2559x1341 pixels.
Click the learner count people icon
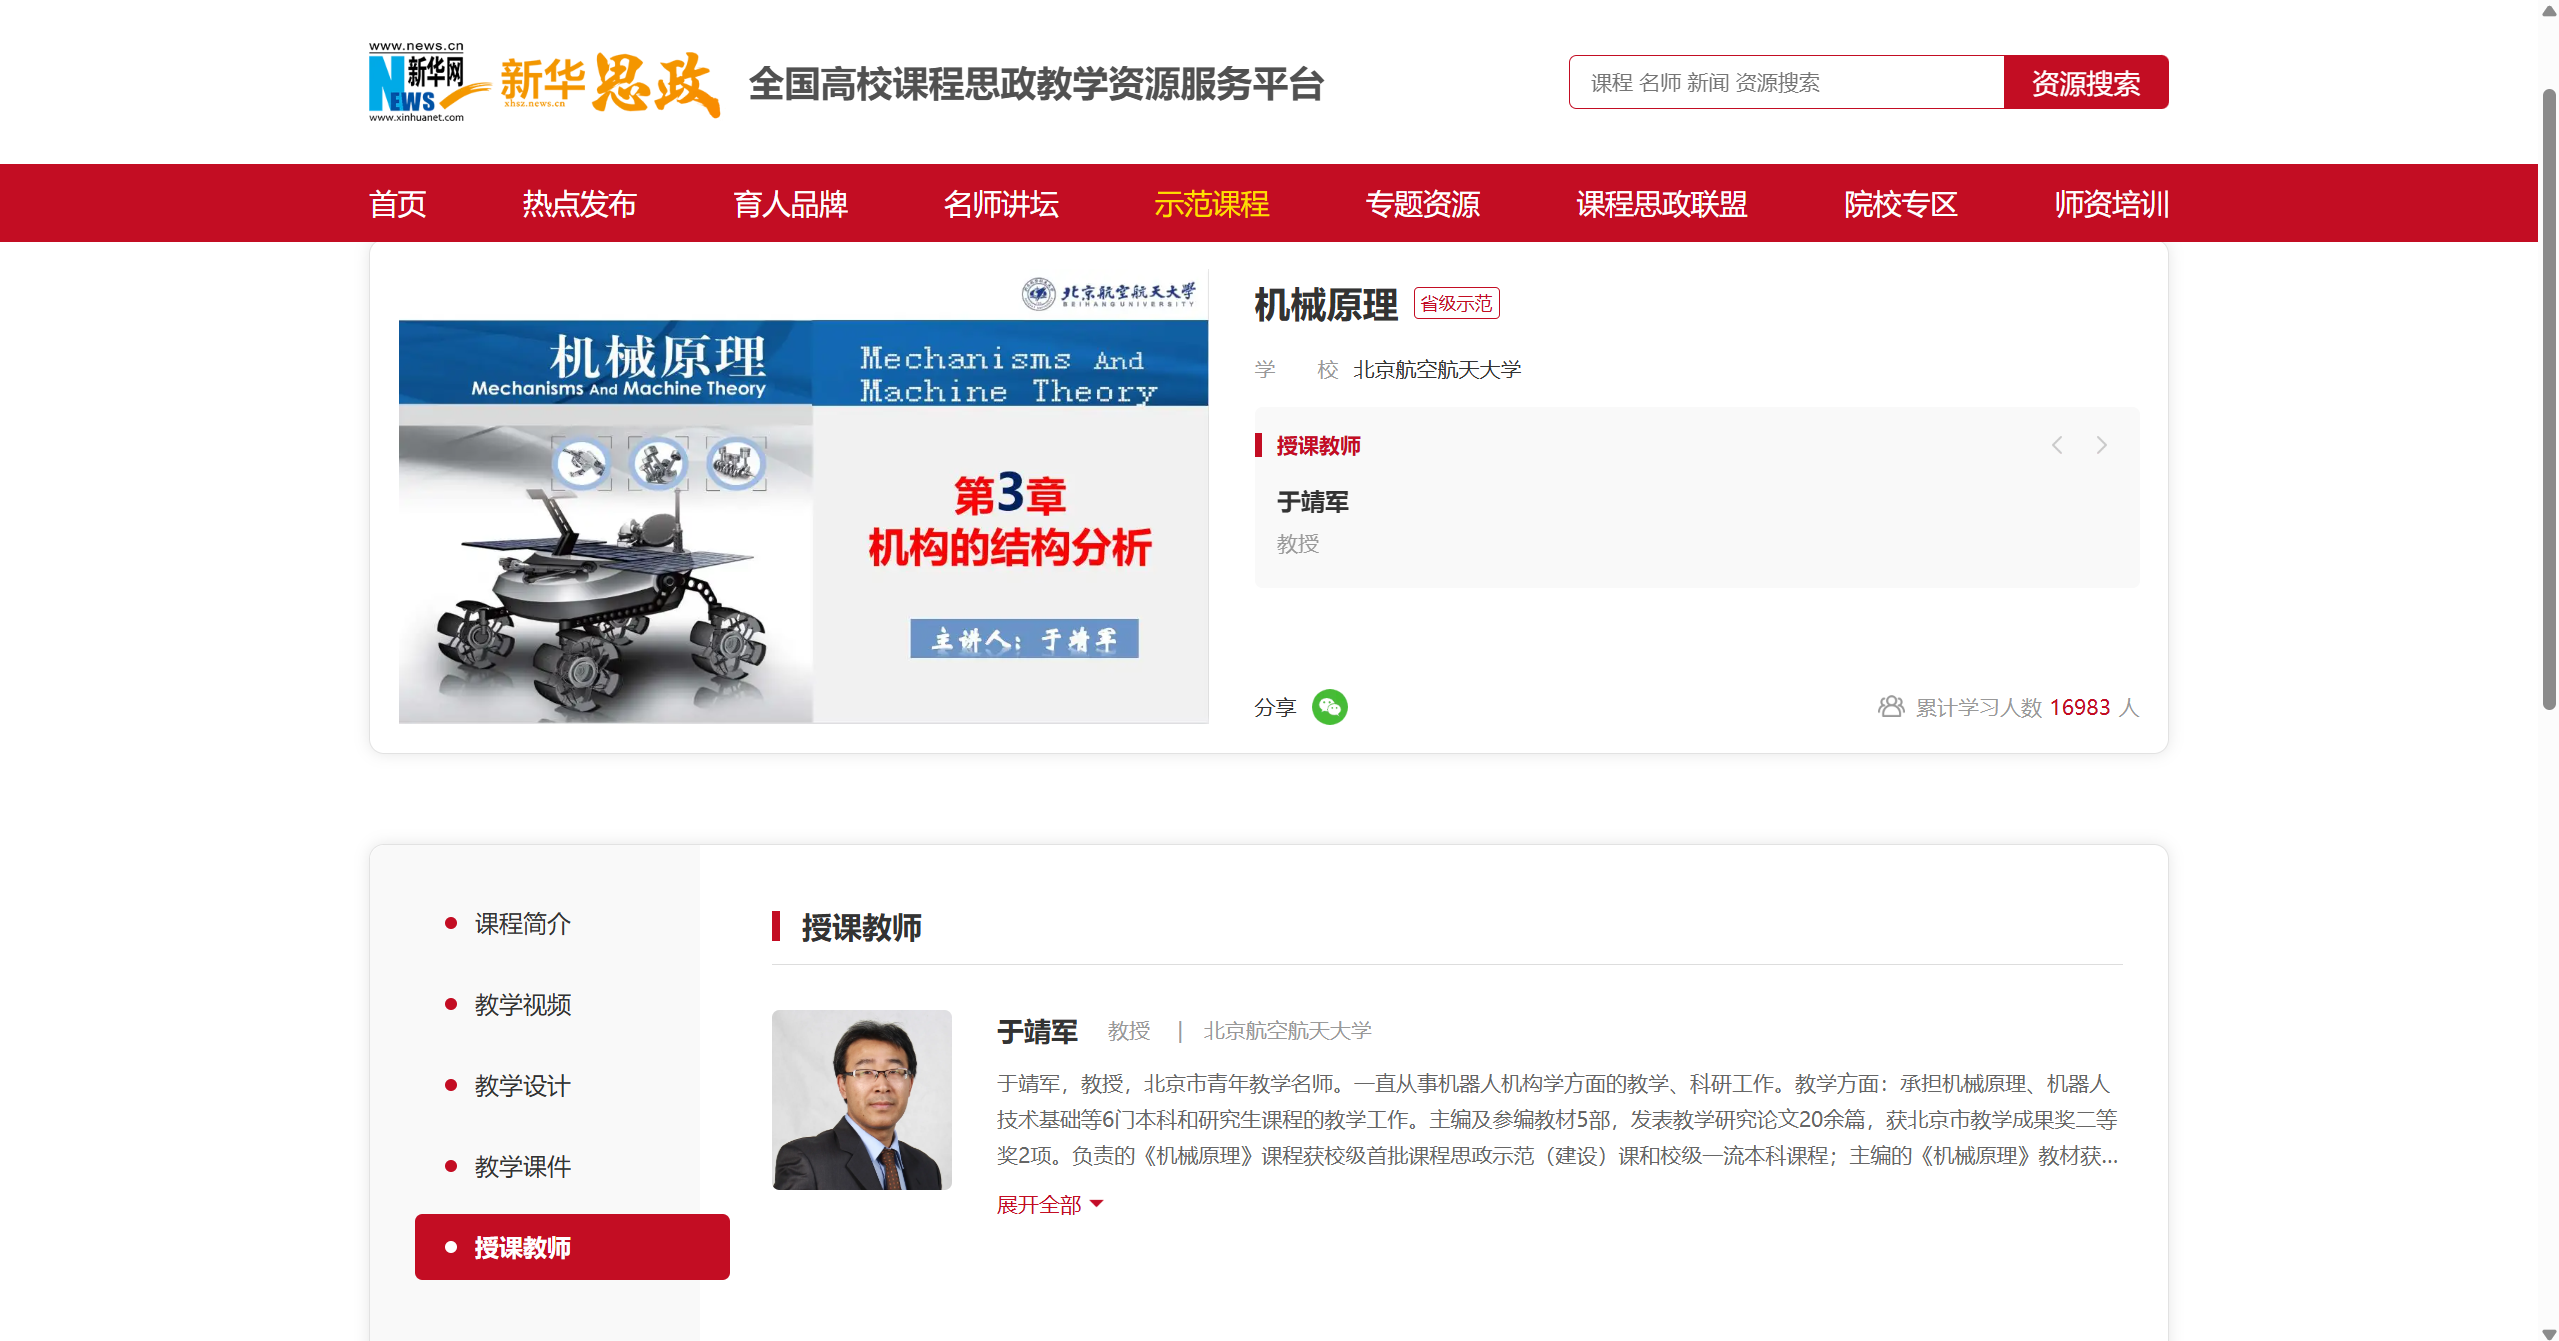coord(1890,707)
